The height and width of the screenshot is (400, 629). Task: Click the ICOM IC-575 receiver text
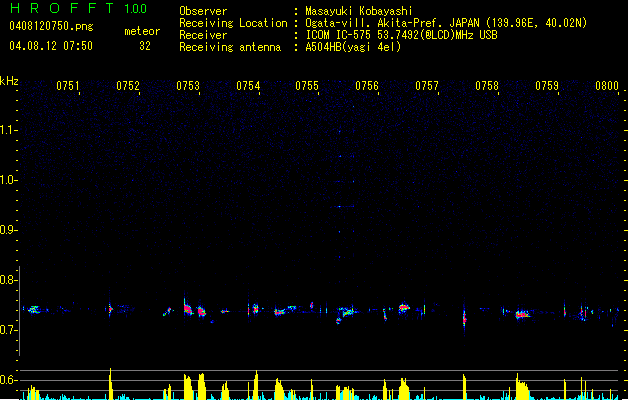(401, 35)
